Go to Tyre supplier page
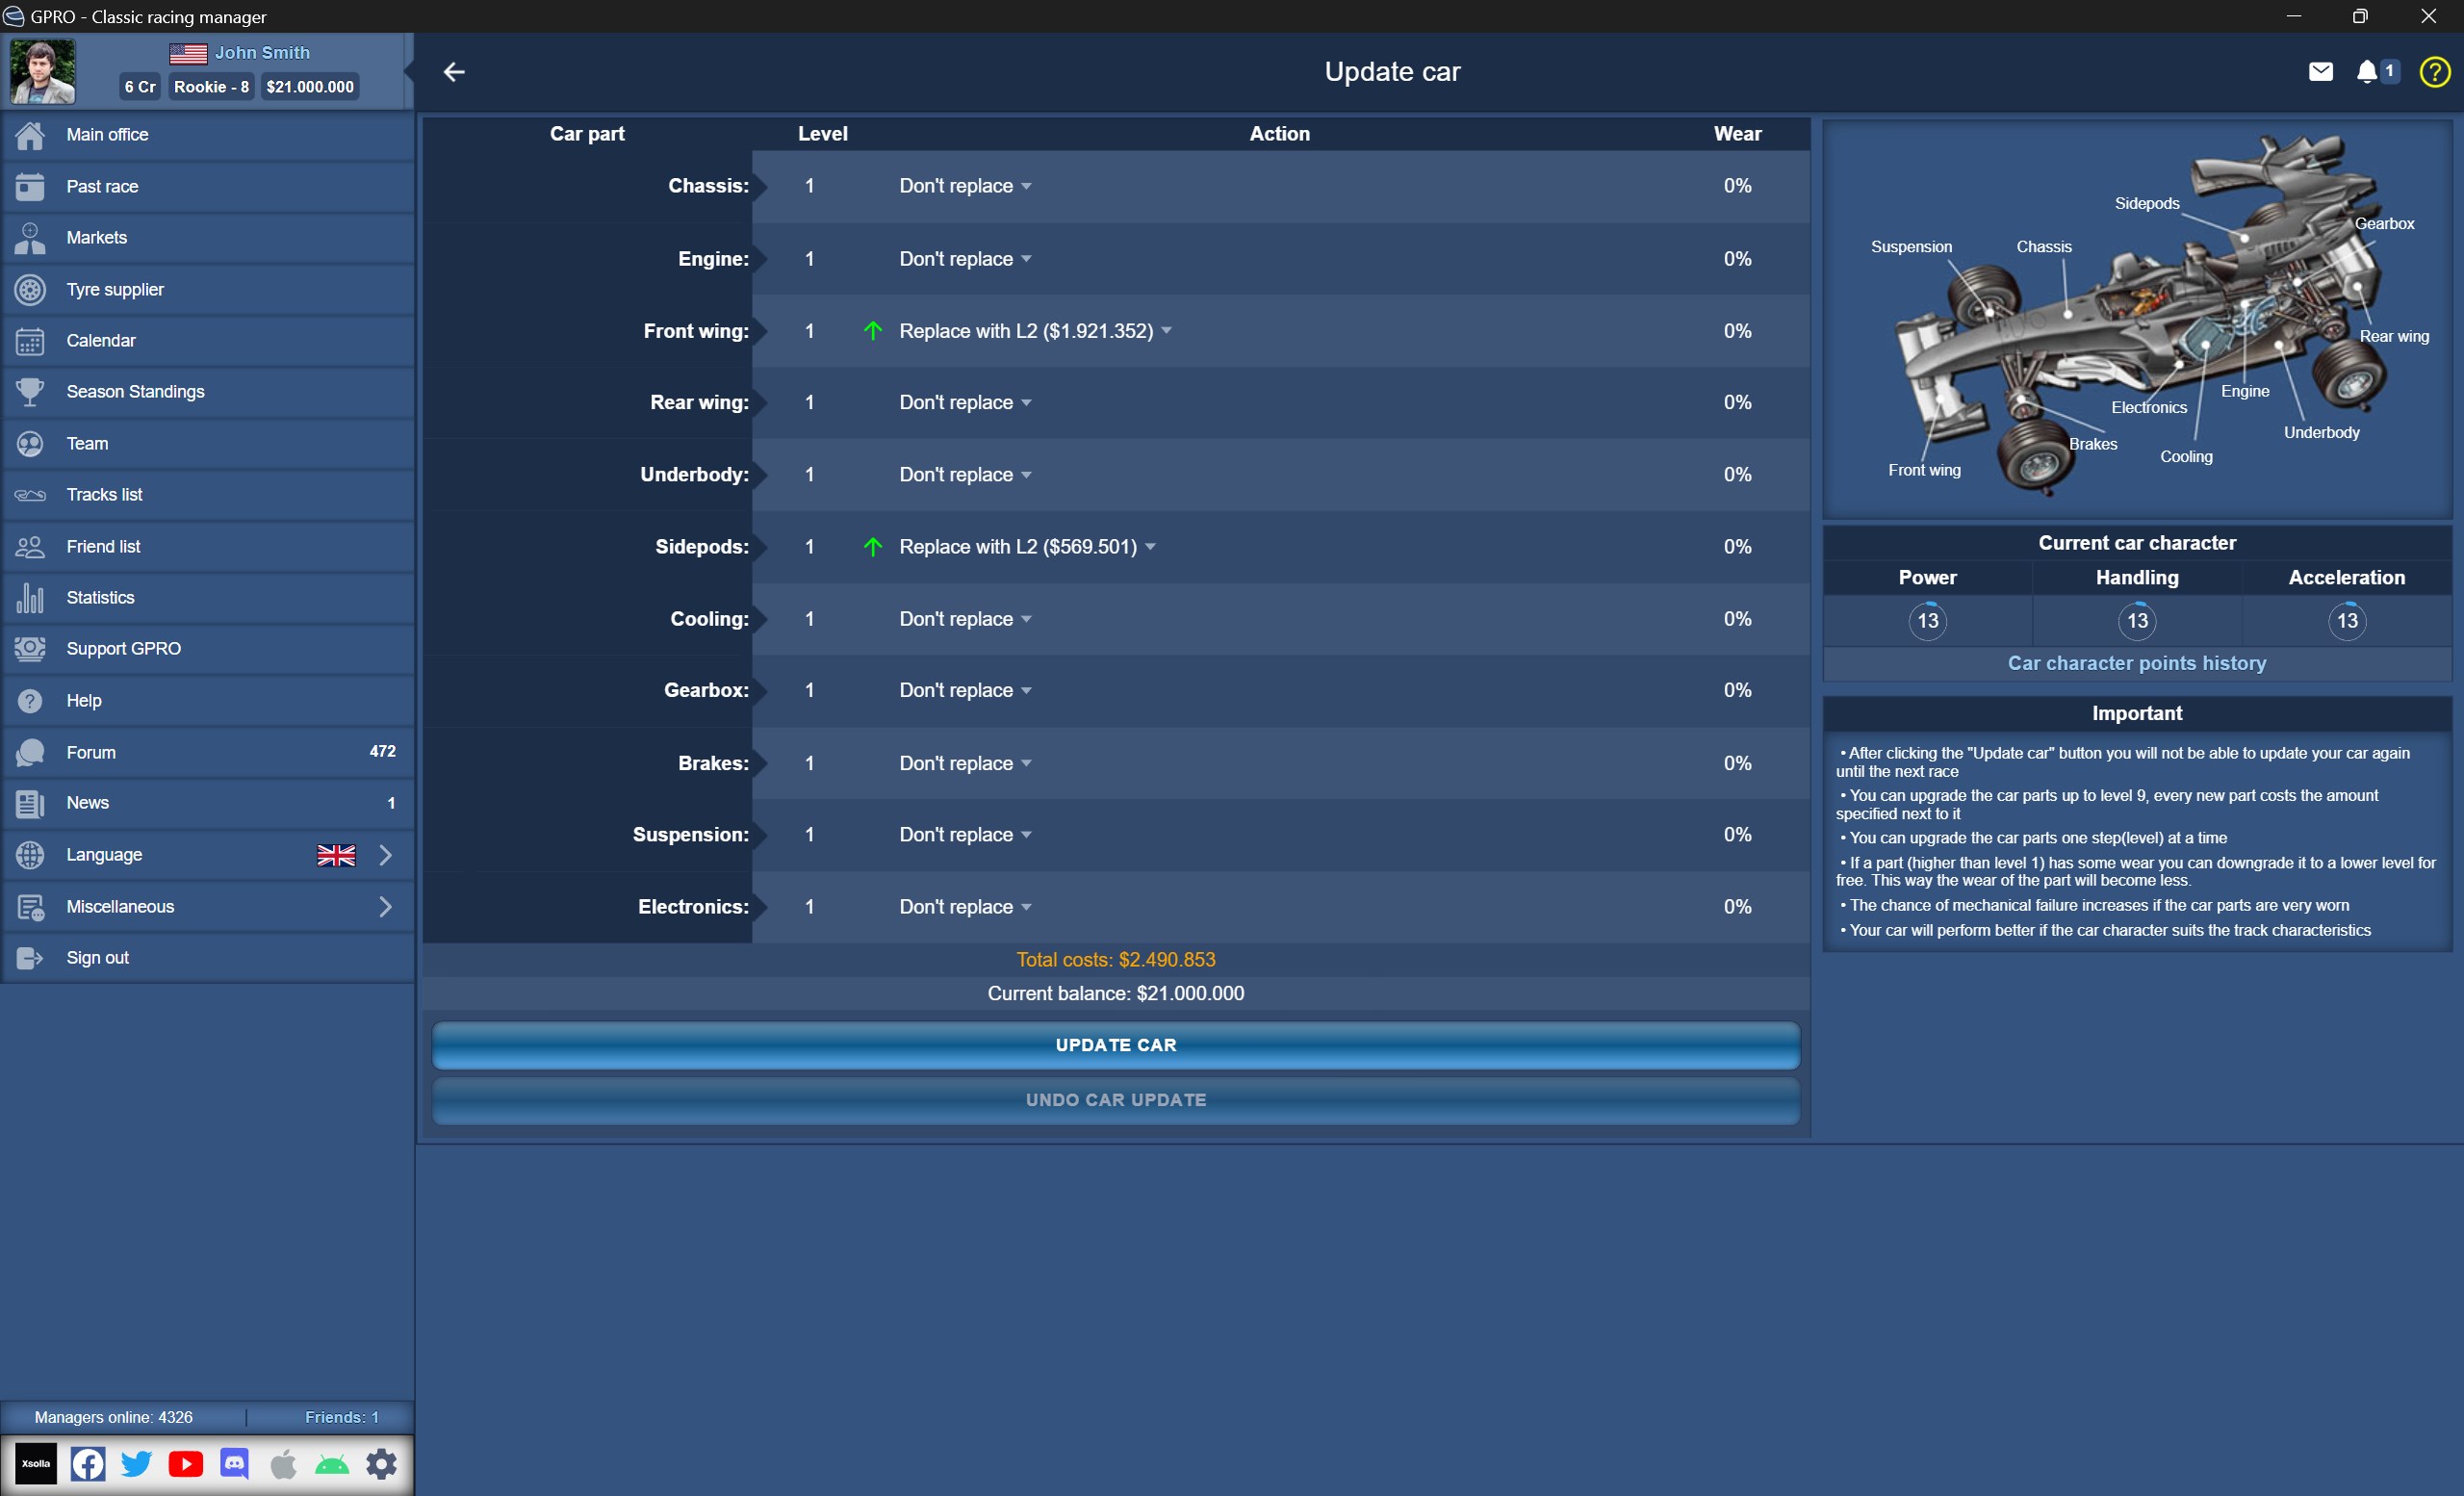2464x1496 pixels. pyautogui.click(x=115, y=290)
